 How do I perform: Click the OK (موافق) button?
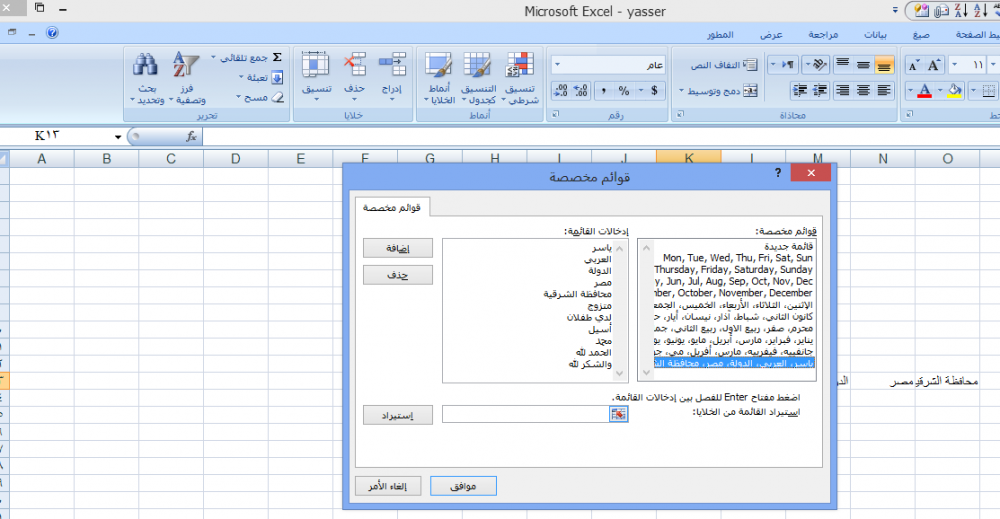(x=464, y=486)
